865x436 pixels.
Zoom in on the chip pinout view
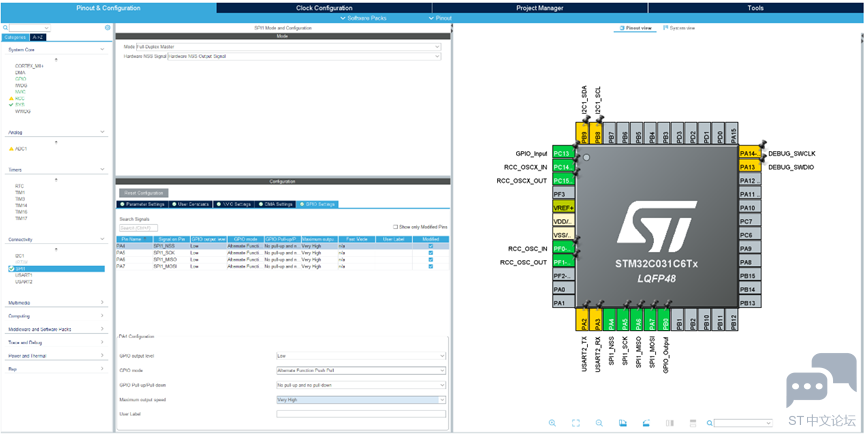coord(552,423)
